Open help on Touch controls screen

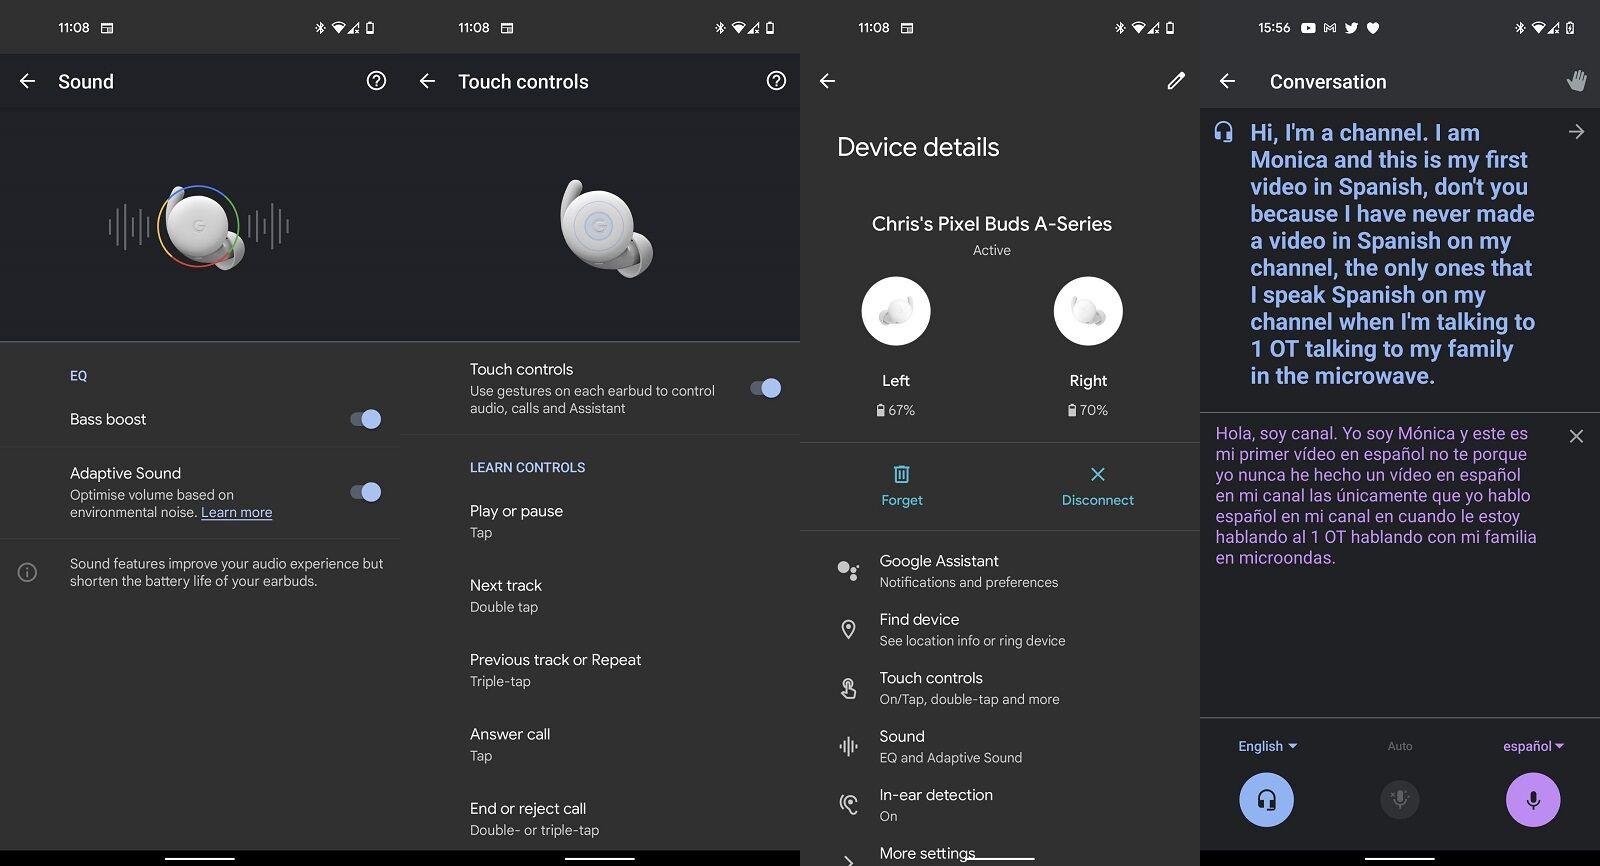[776, 81]
